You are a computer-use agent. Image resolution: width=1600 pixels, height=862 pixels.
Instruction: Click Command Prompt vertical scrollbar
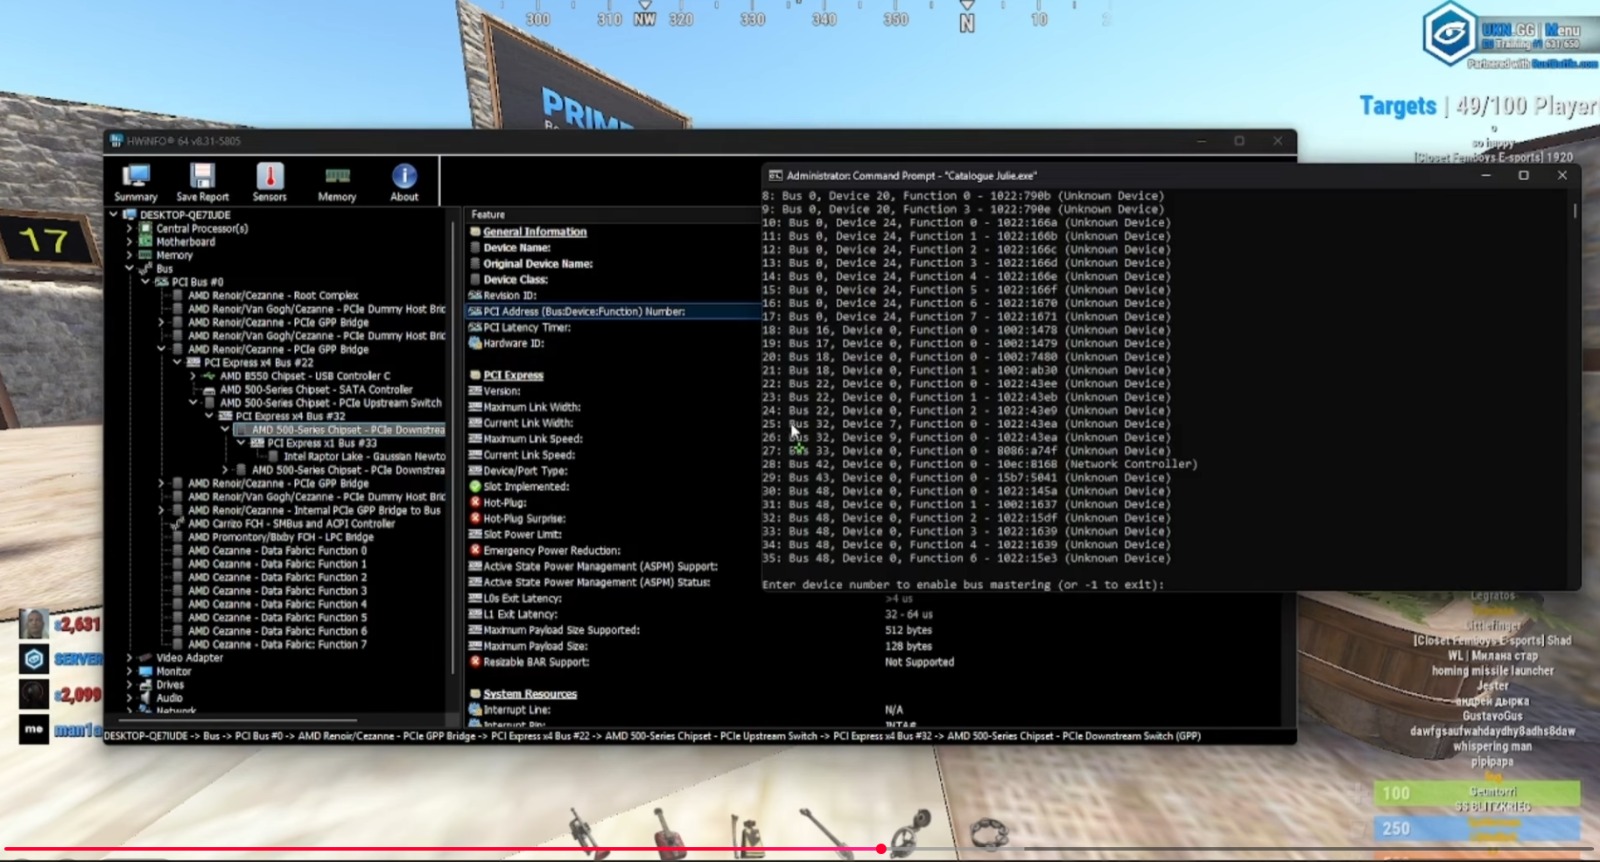(x=1574, y=212)
